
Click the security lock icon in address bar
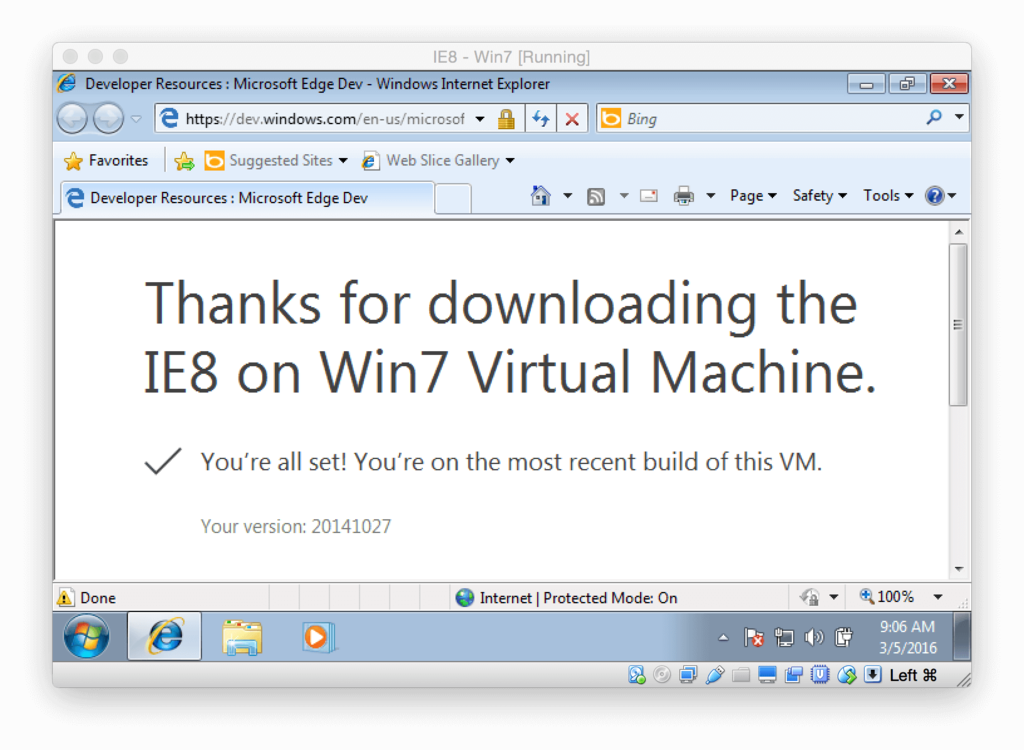click(x=506, y=119)
